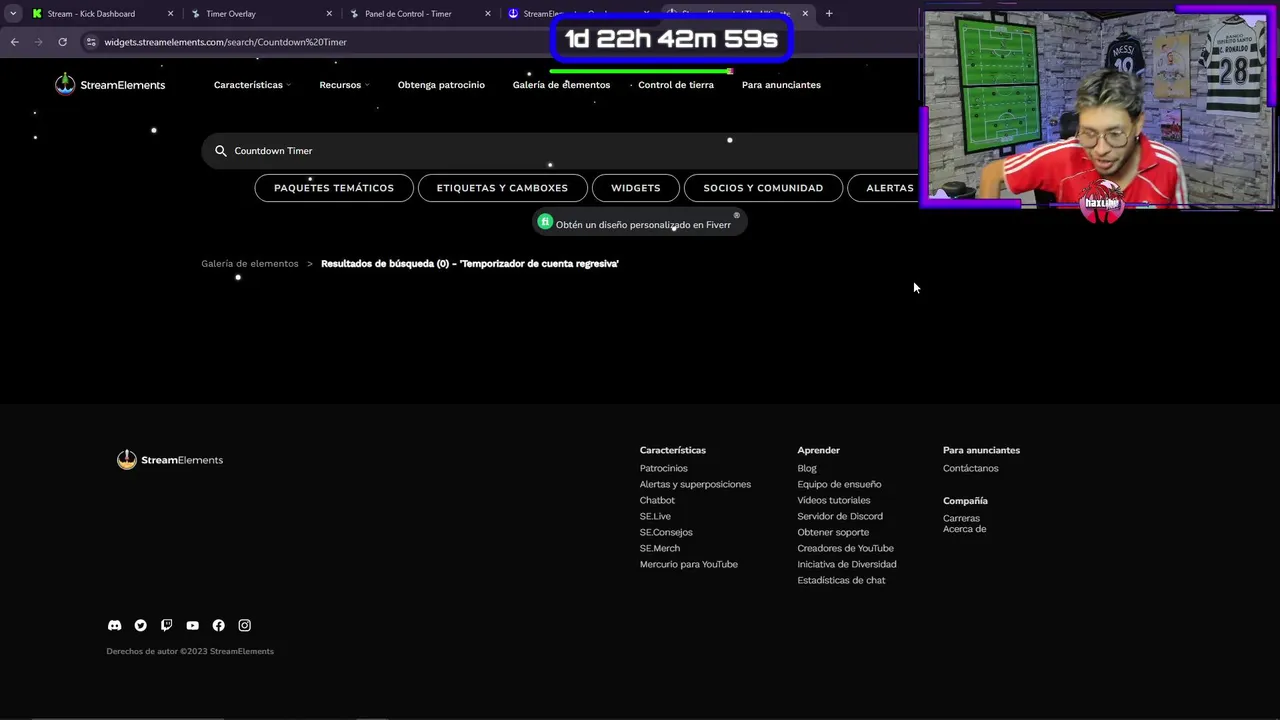Open Acerca de footer link
The width and height of the screenshot is (1280, 720).
point(965,529)
